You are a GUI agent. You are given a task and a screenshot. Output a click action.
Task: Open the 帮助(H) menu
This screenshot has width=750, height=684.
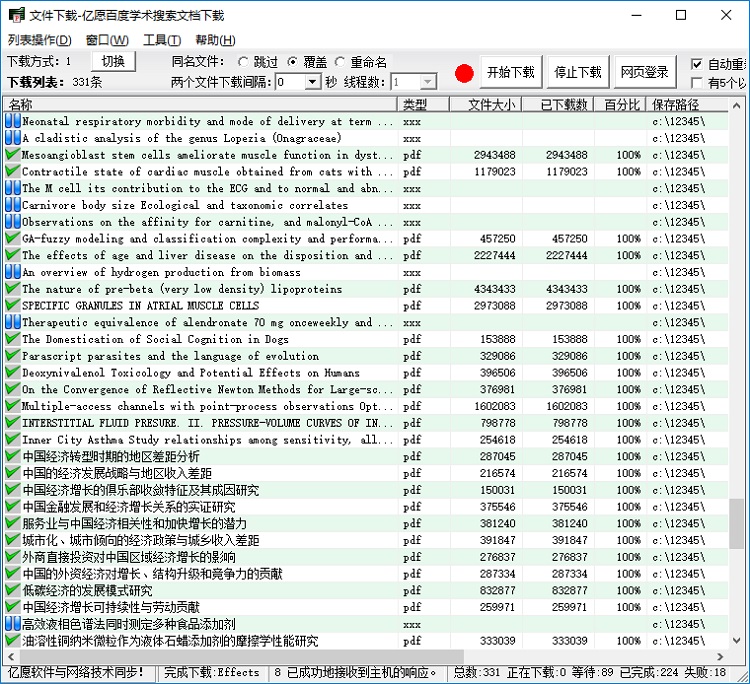[216, 40]
